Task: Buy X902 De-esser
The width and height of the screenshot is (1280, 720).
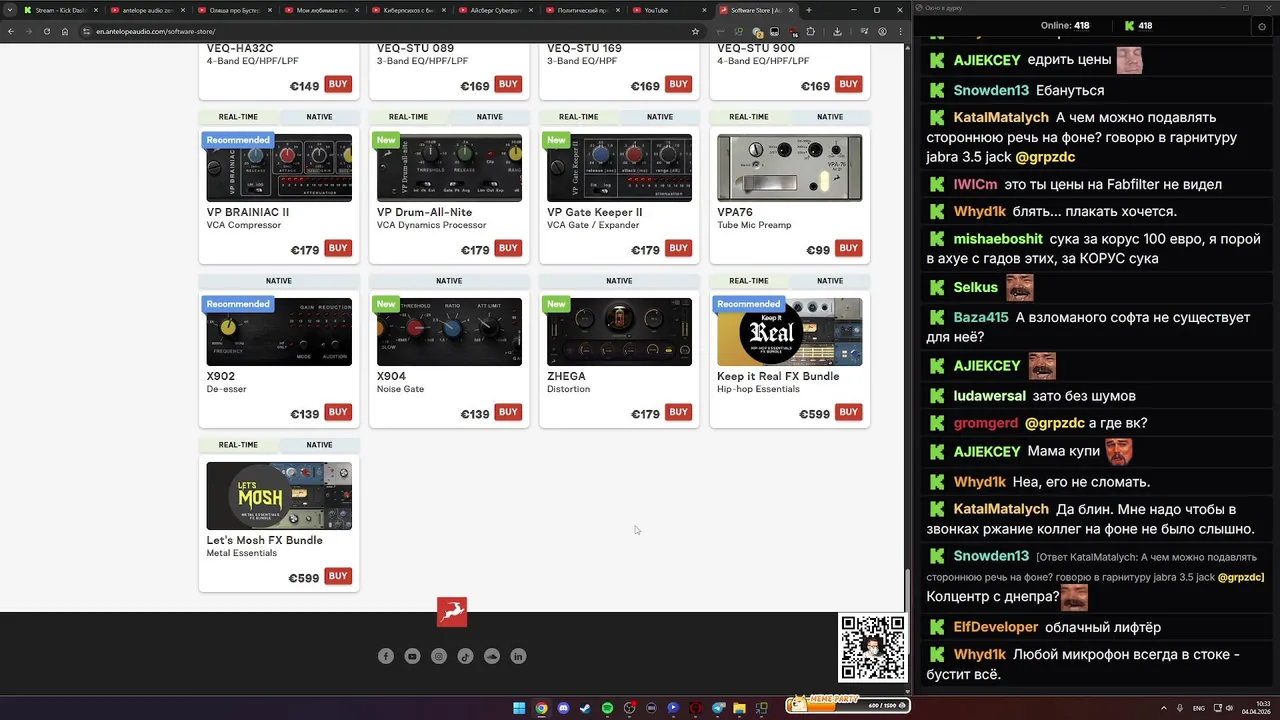Action: (x=338, y=412)
